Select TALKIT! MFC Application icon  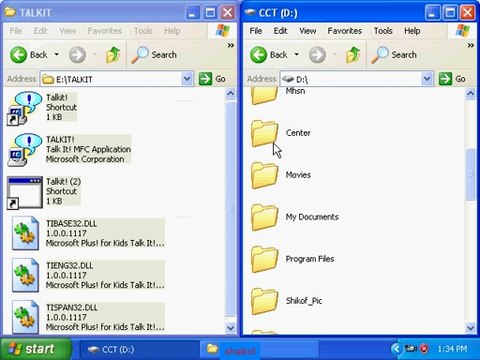pos(24,150)
